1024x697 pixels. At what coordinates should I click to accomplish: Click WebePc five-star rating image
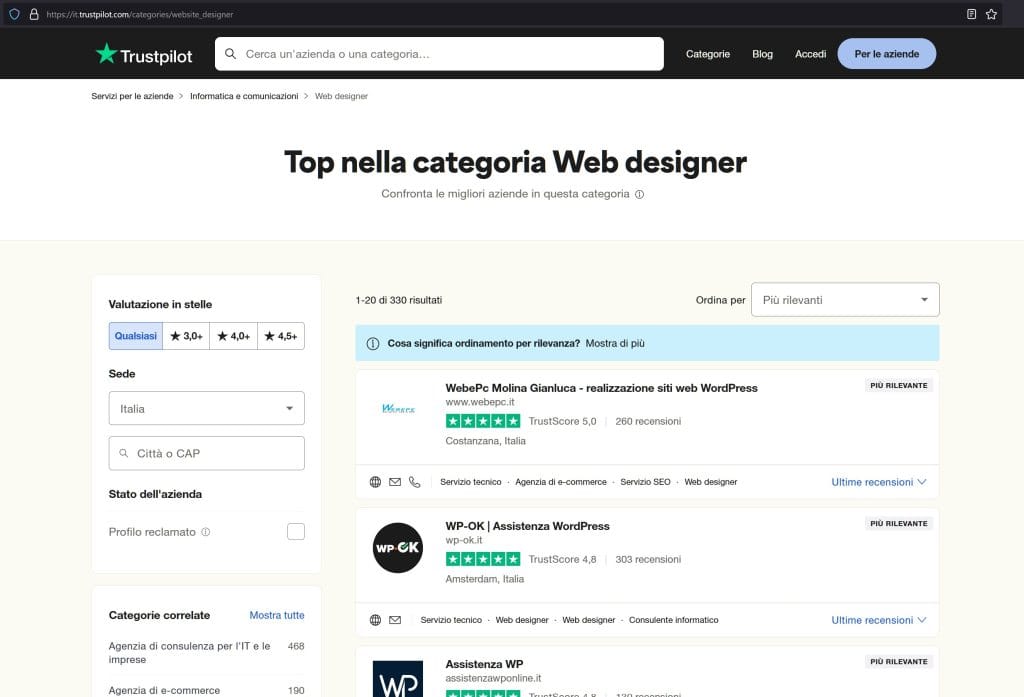(483, 421)
